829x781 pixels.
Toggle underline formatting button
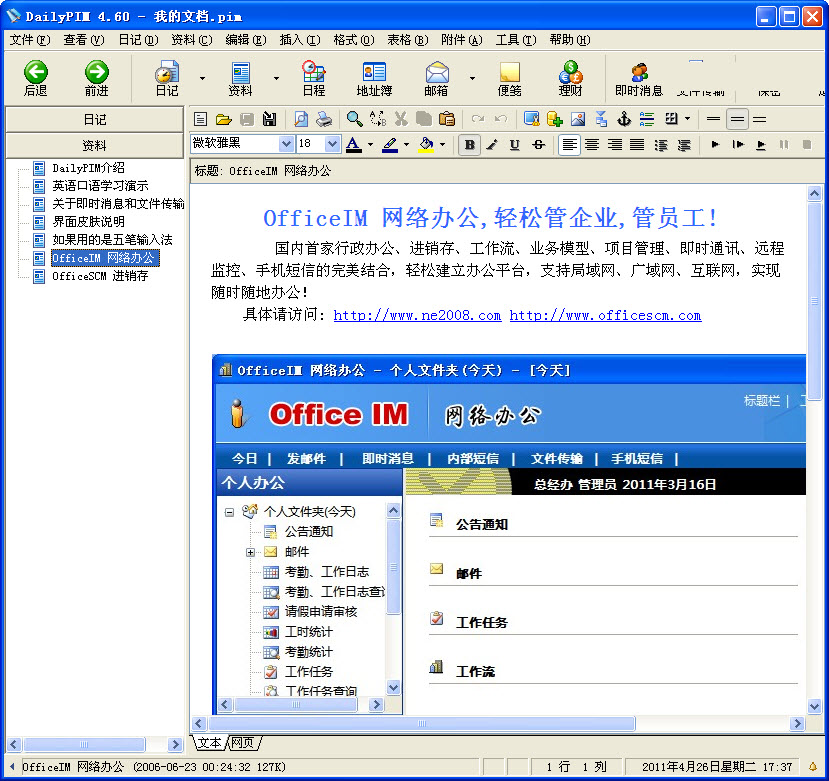coord(514,145)
